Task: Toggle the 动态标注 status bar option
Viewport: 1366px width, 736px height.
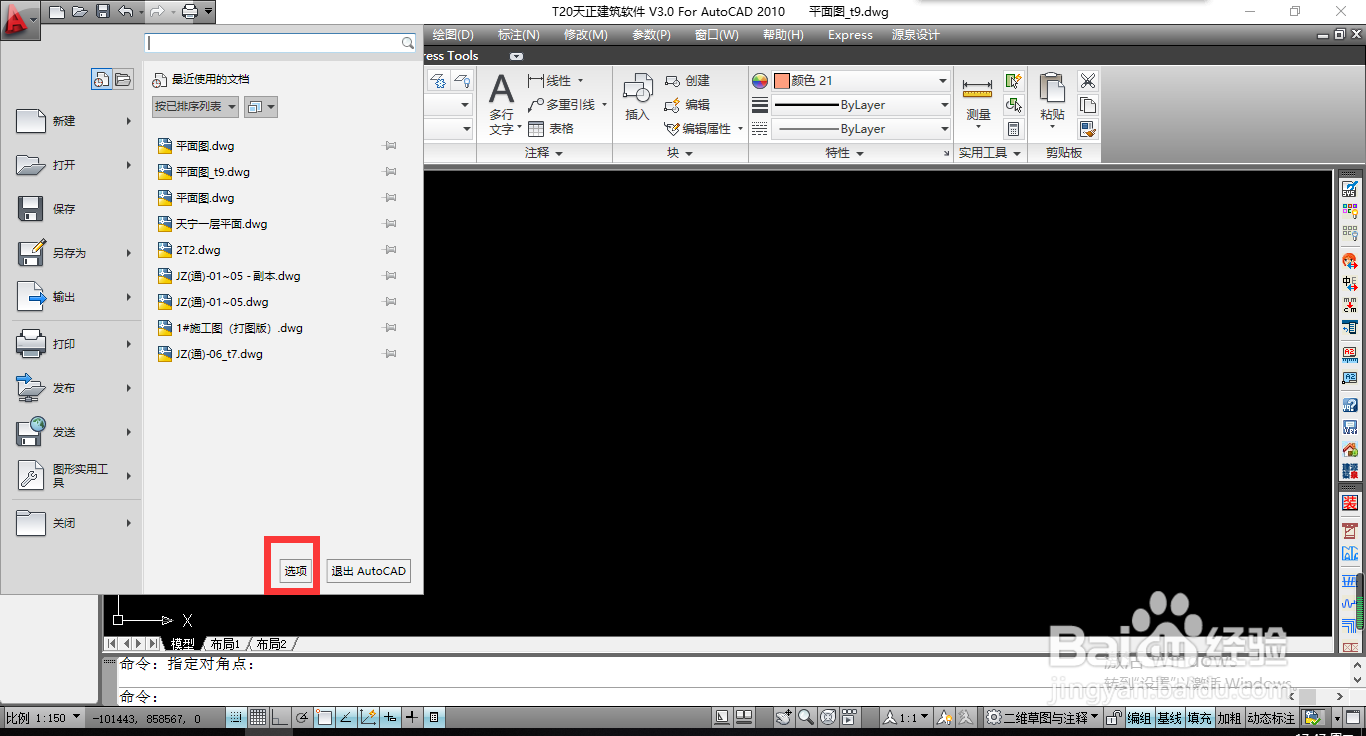Action: (1271, 718)
